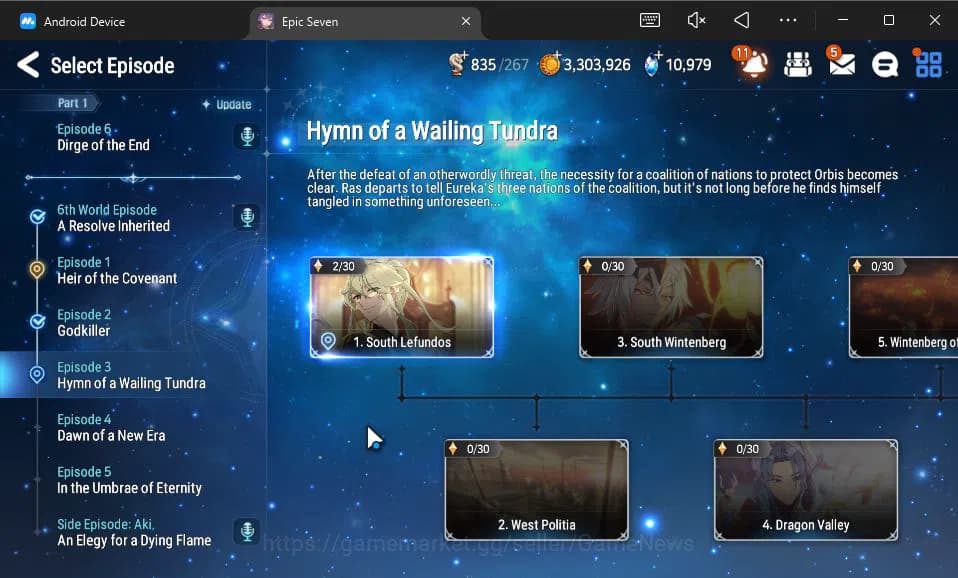
Task: Click the microphone icon next to Episode 6
Action: pyautogui.click(x=247, y=137)
